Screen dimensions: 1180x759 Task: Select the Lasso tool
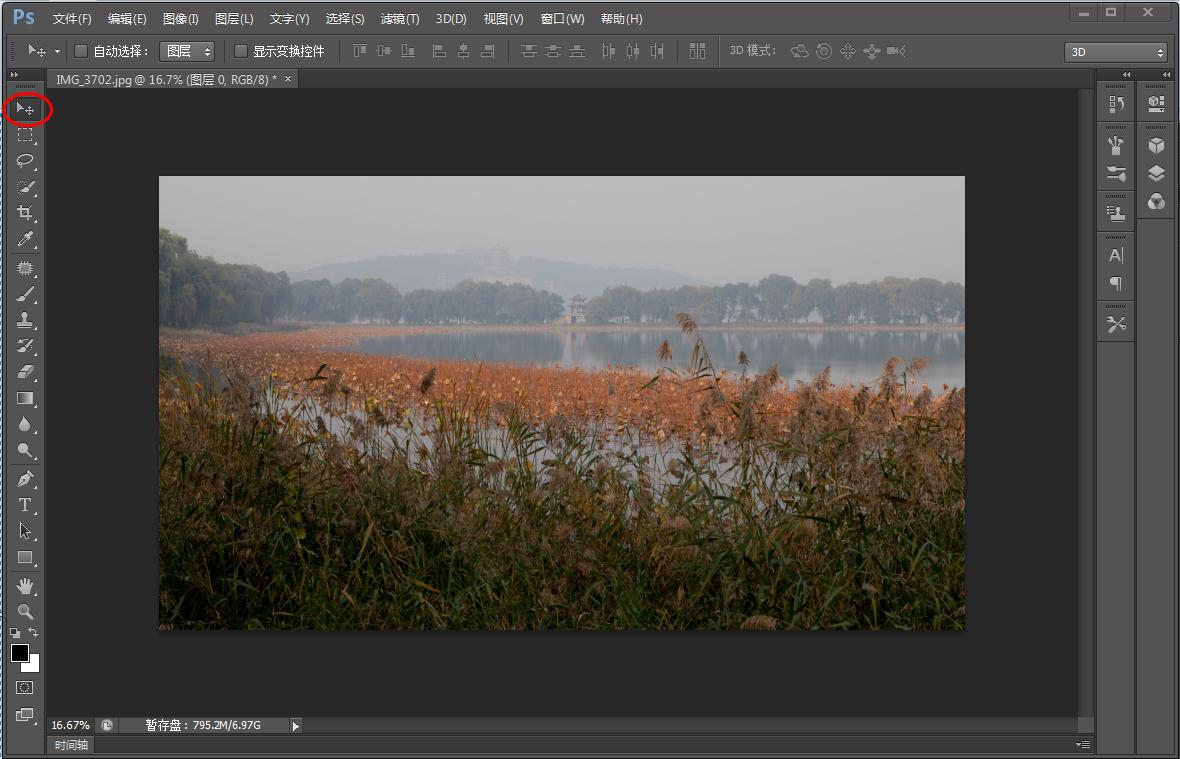point(26,160)
